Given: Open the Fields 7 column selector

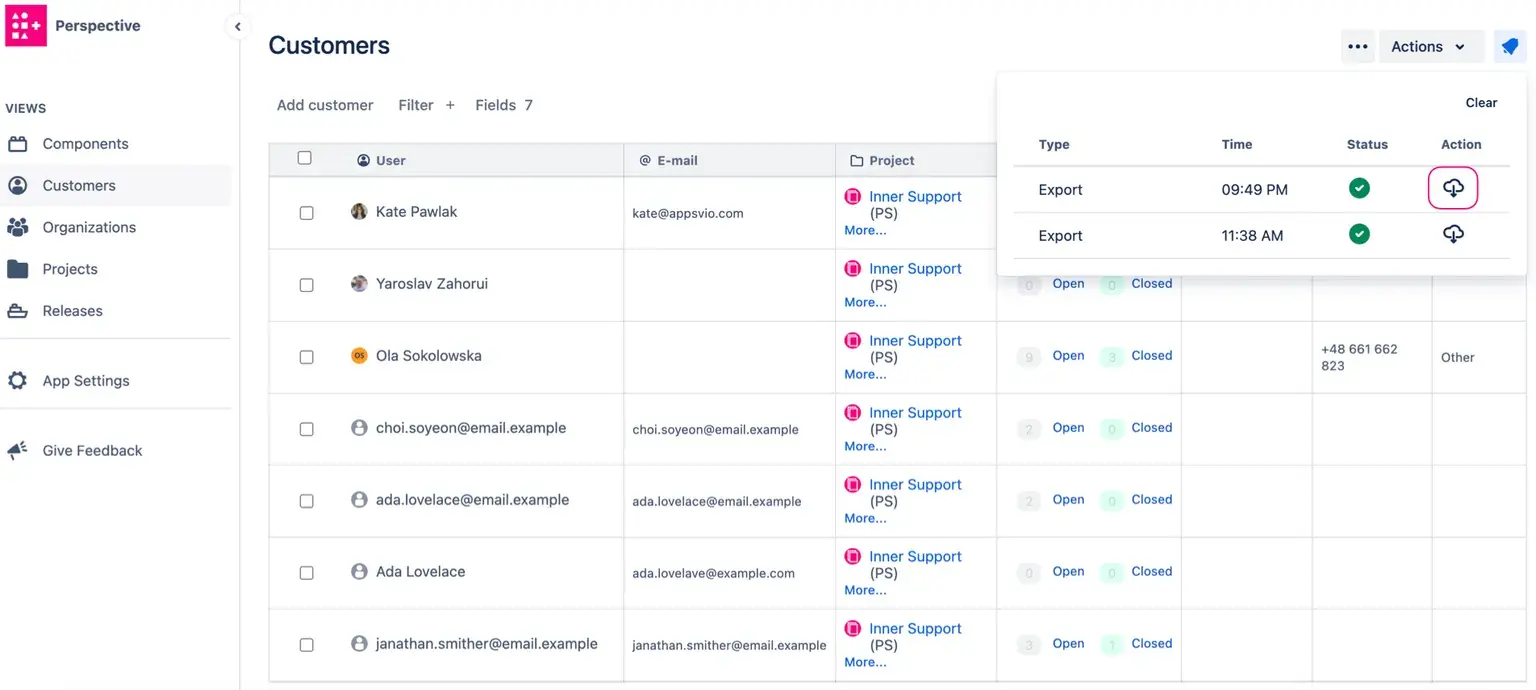Looking at the screenshot, I should tap(503, 105).
